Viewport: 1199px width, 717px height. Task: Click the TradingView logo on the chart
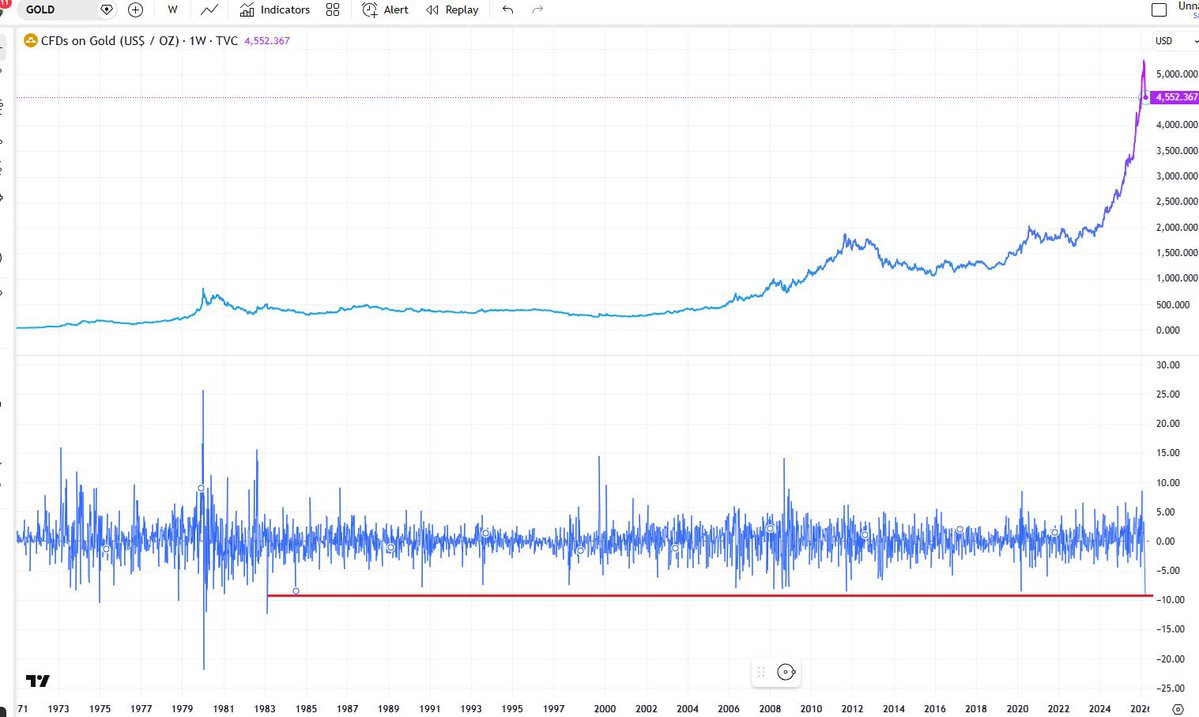click(37, 680)
